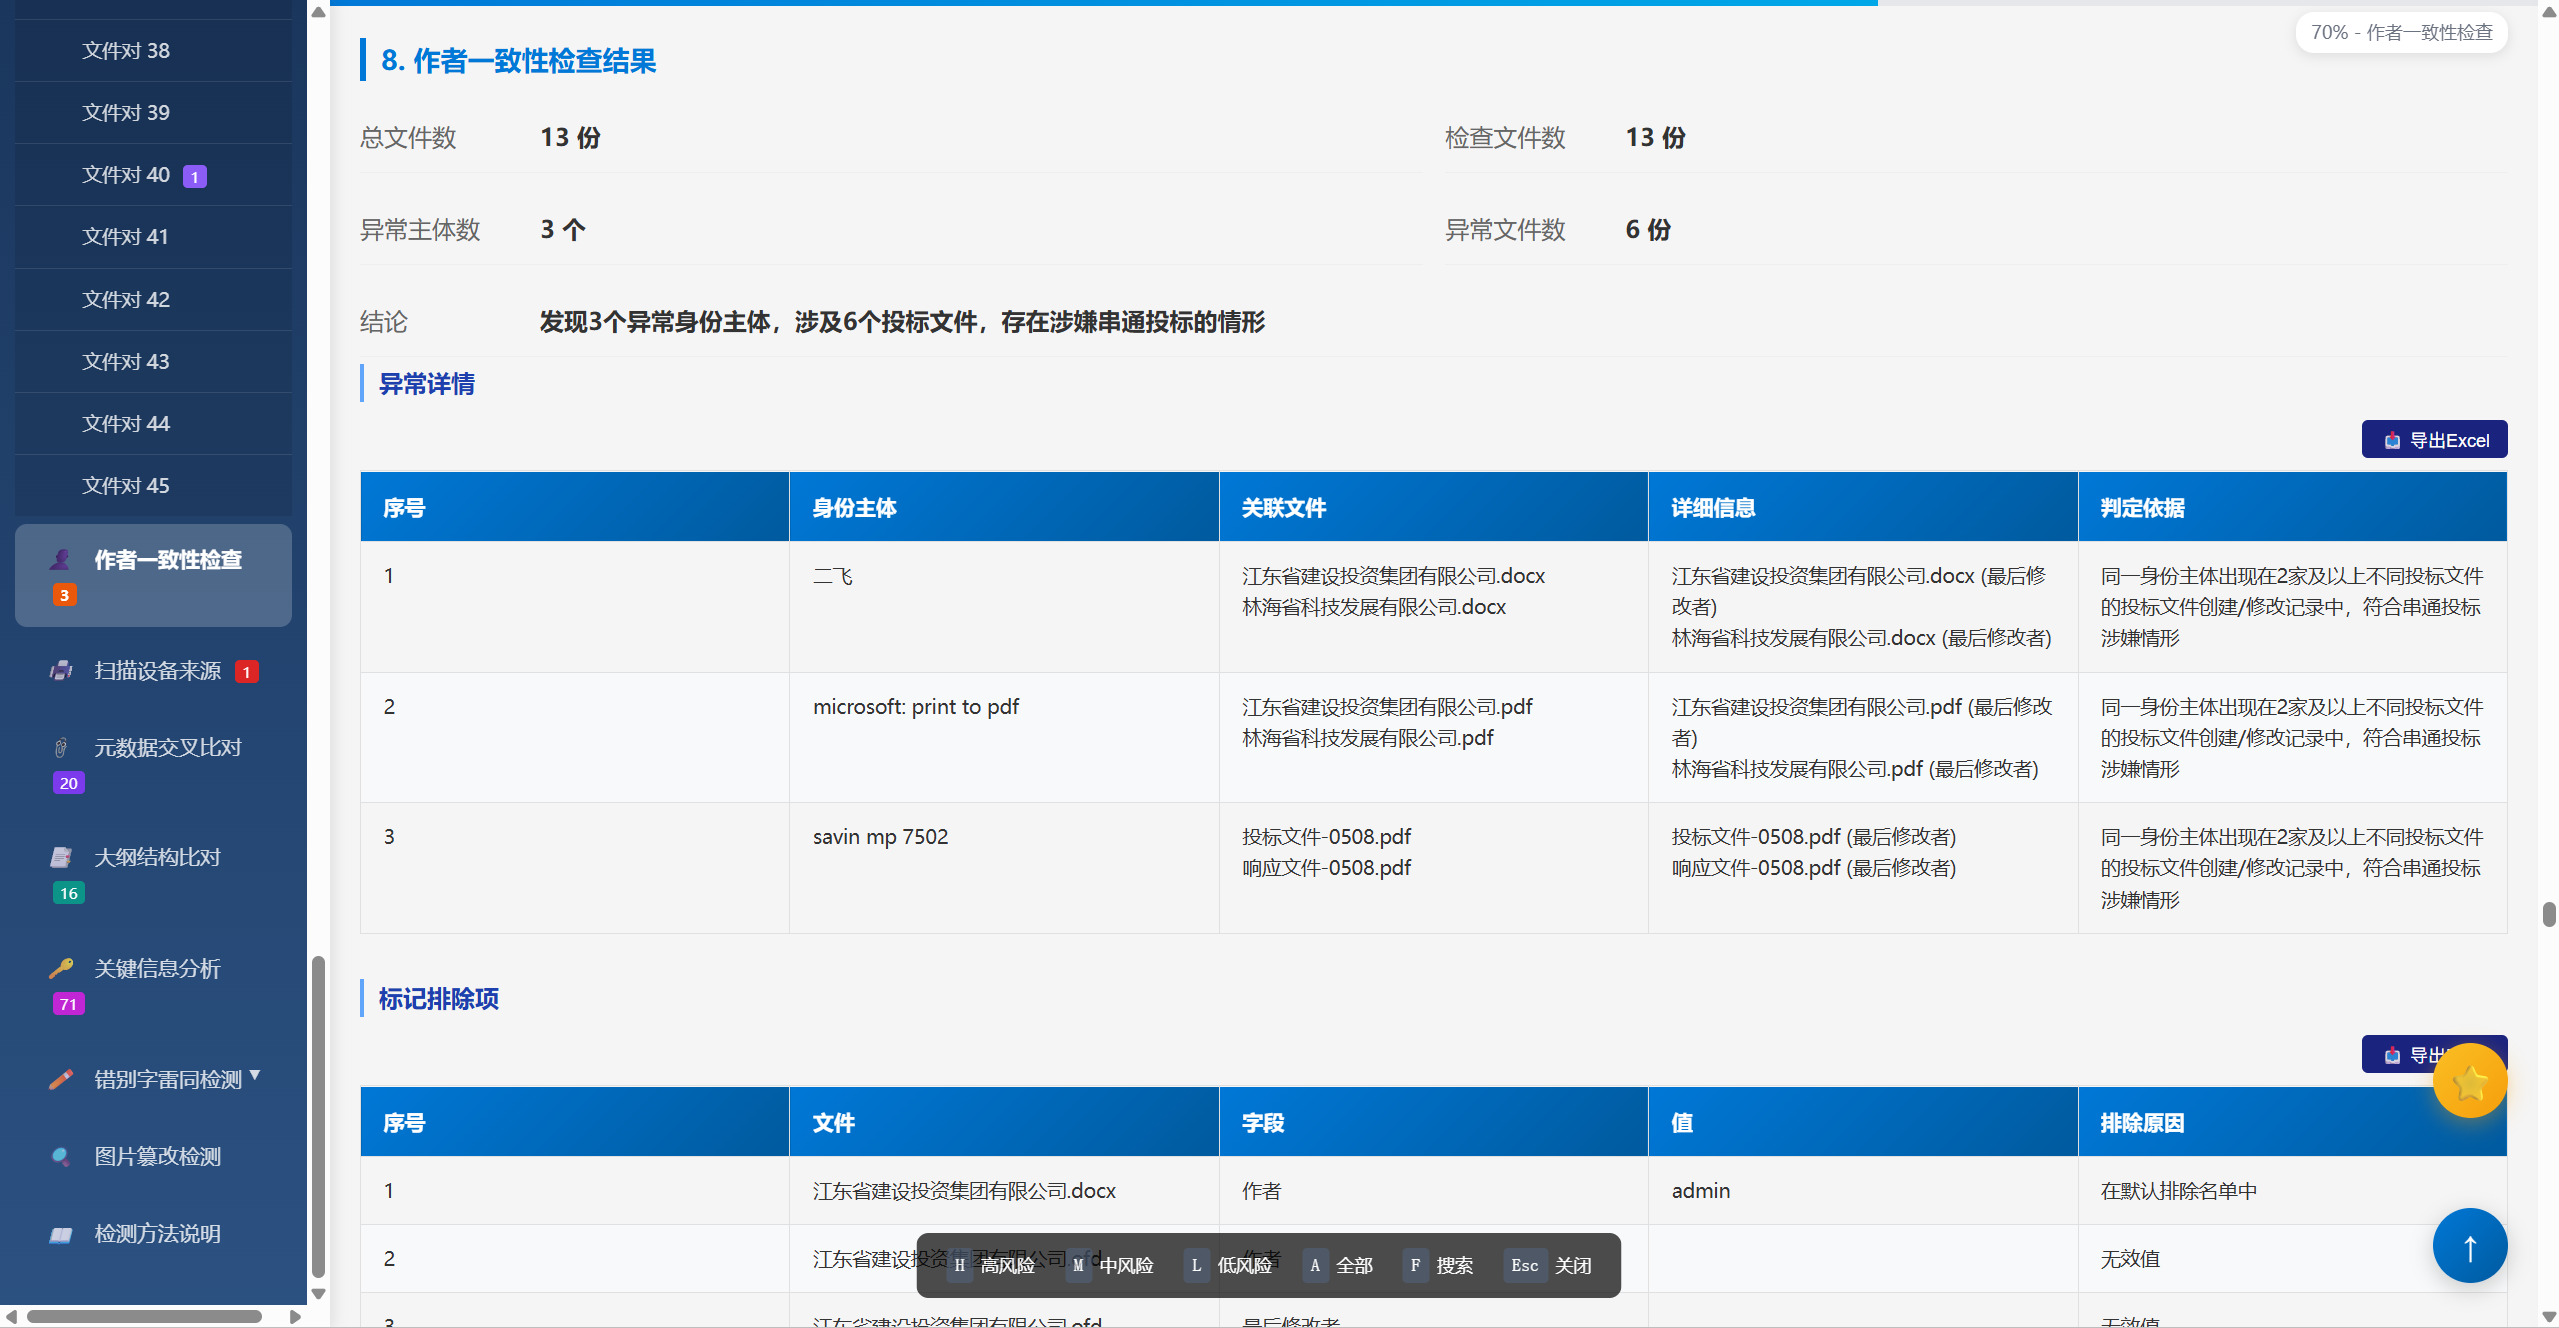Click the back-to-top arrow button
The image size is (2559, 1328).
click(2470, 1246)
